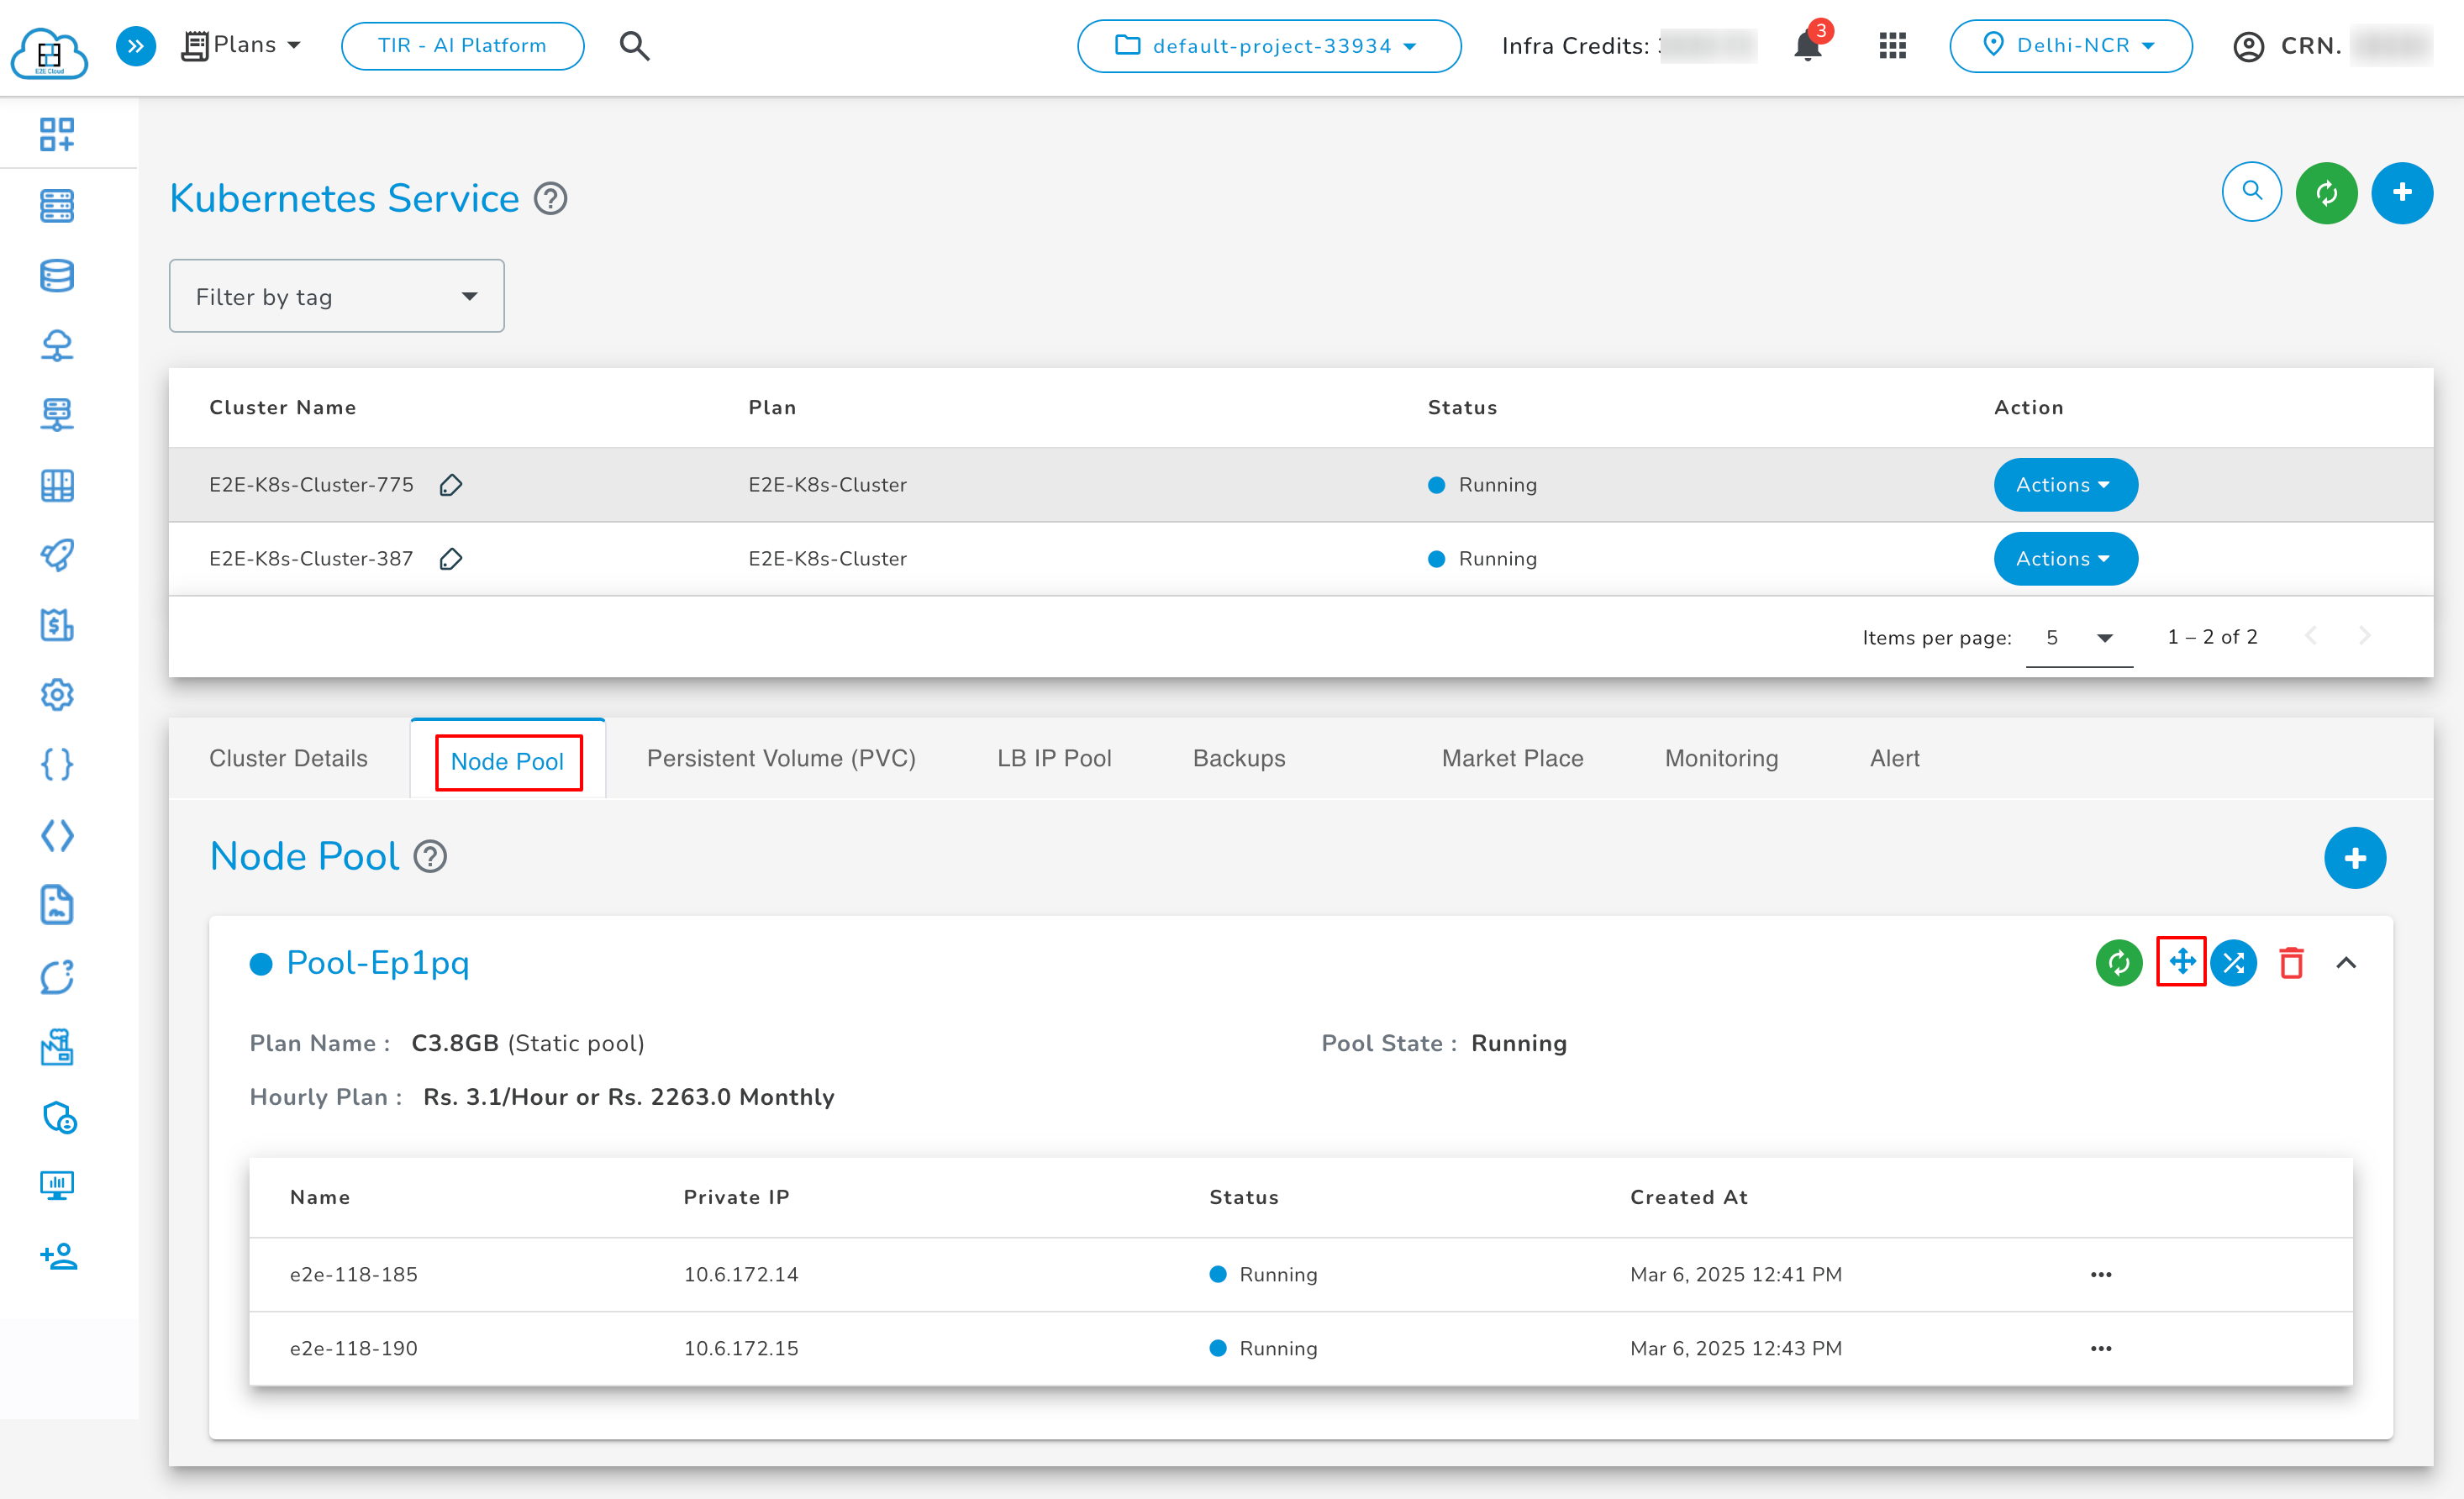Open the Plans dropdown

coord(241,45)
